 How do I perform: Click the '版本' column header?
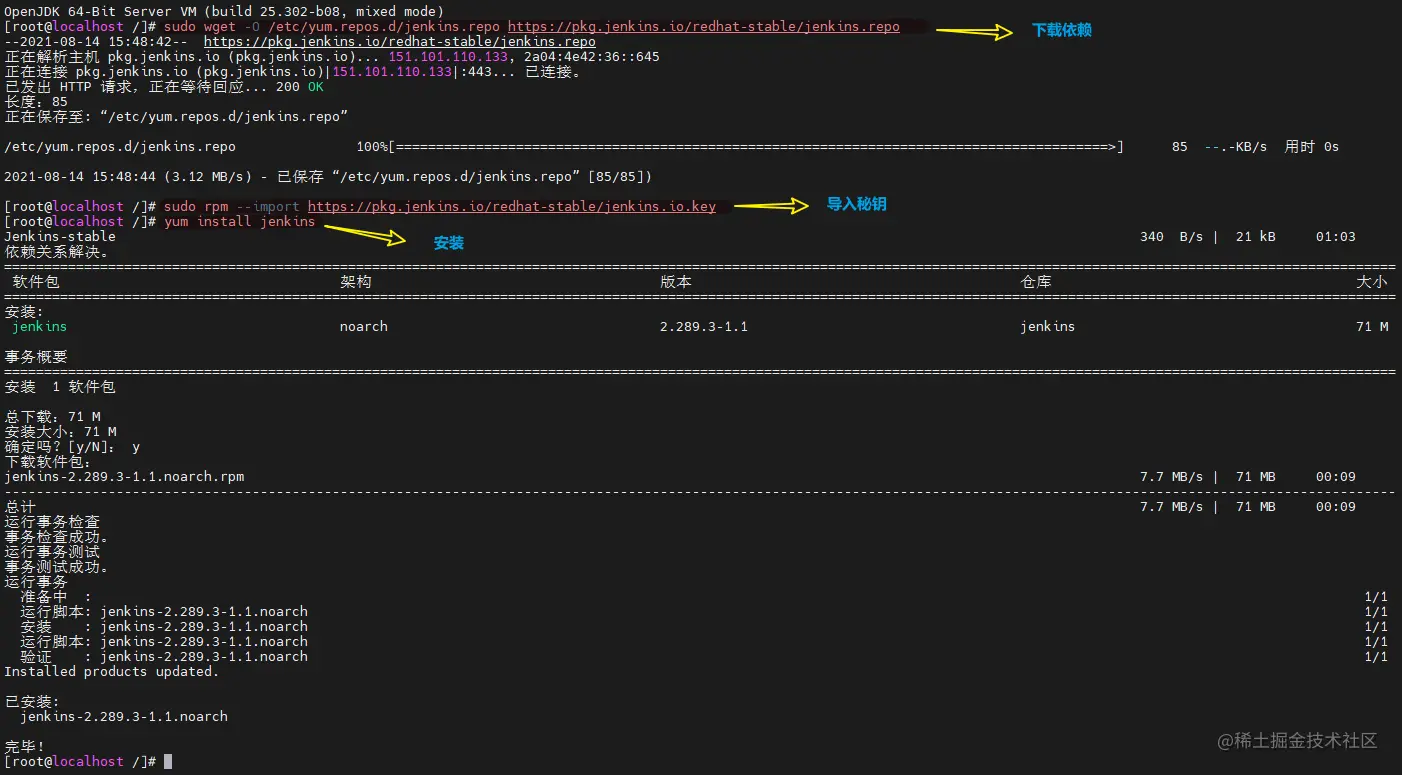(x=676, y=282)
